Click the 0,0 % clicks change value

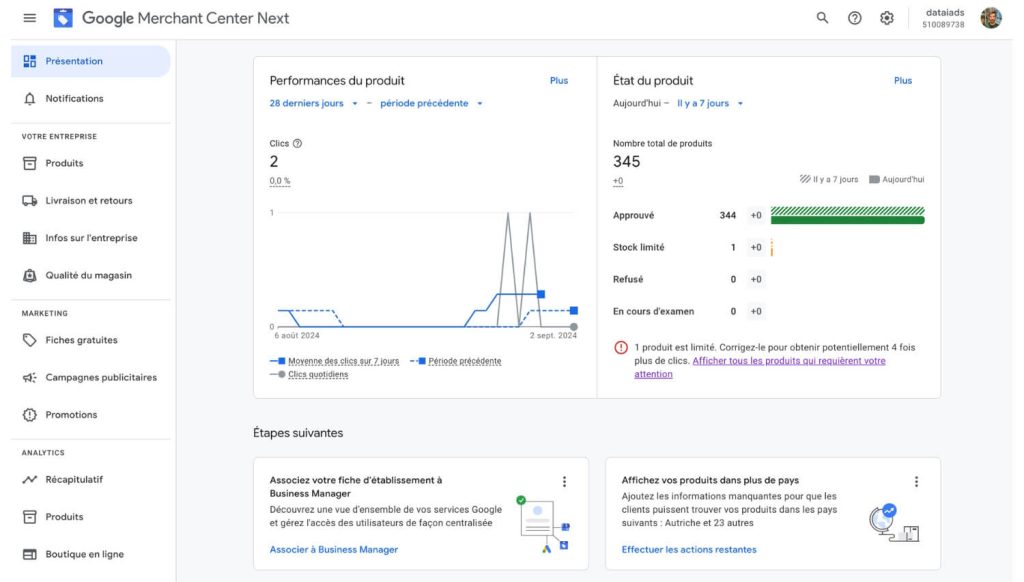tap(280, 181)
